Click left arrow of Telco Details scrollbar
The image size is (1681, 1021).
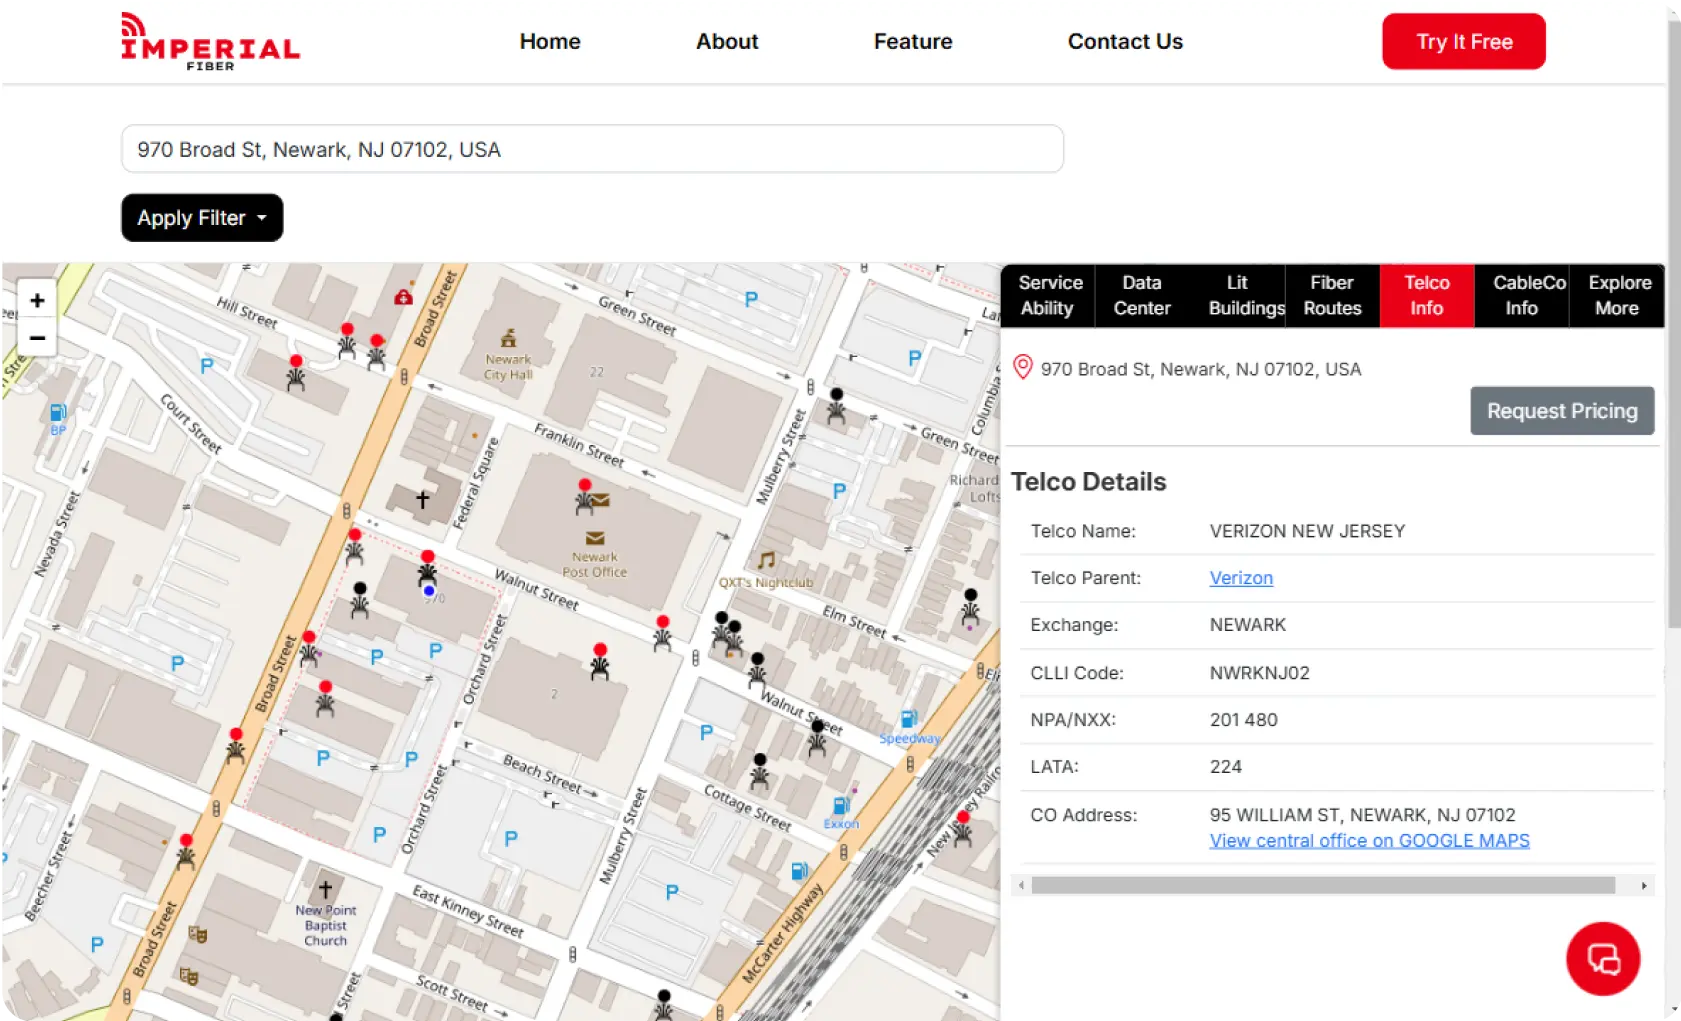pos(1020,886)
